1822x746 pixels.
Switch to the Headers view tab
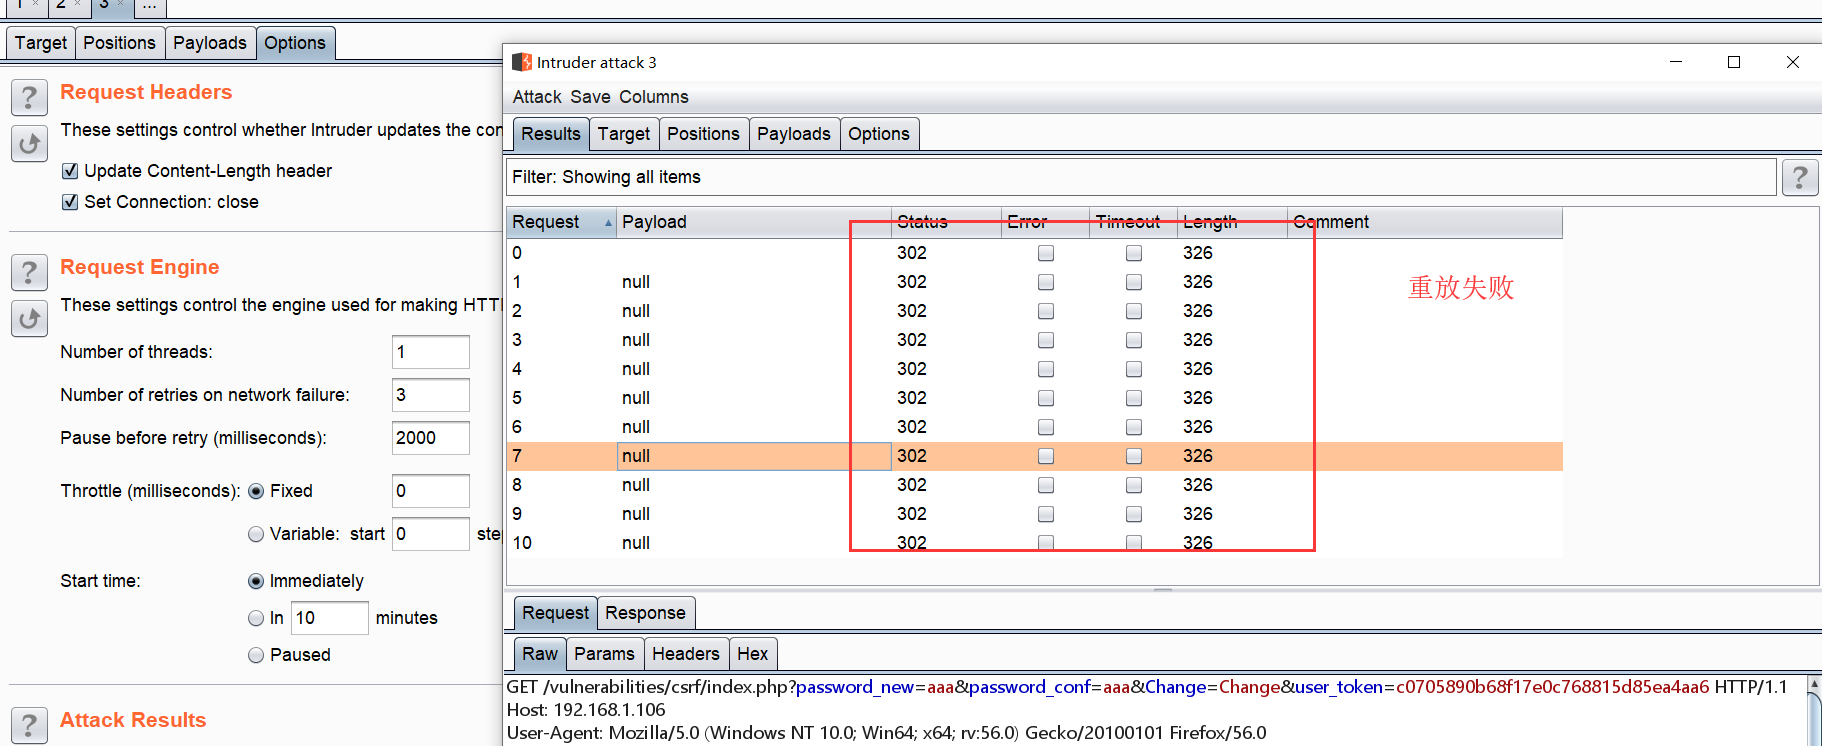[685, 654]
